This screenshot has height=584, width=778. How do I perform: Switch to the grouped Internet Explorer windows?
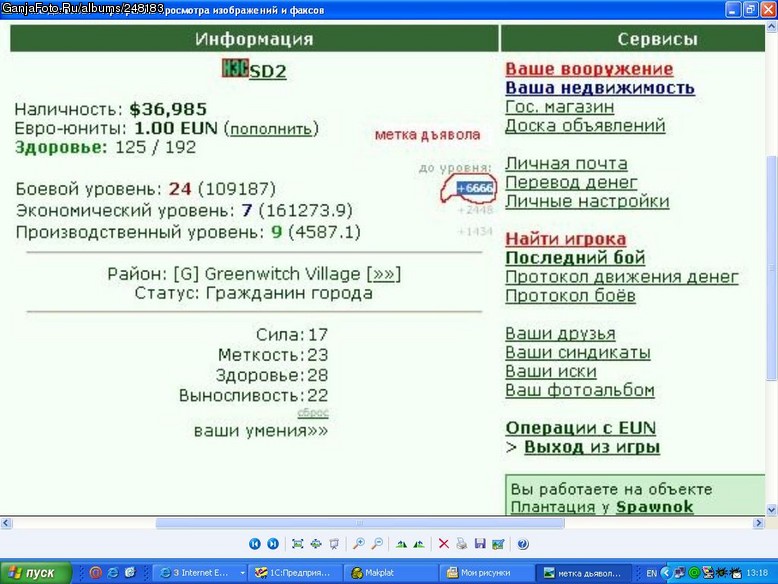pyautogui.click(x=201, y=573)
